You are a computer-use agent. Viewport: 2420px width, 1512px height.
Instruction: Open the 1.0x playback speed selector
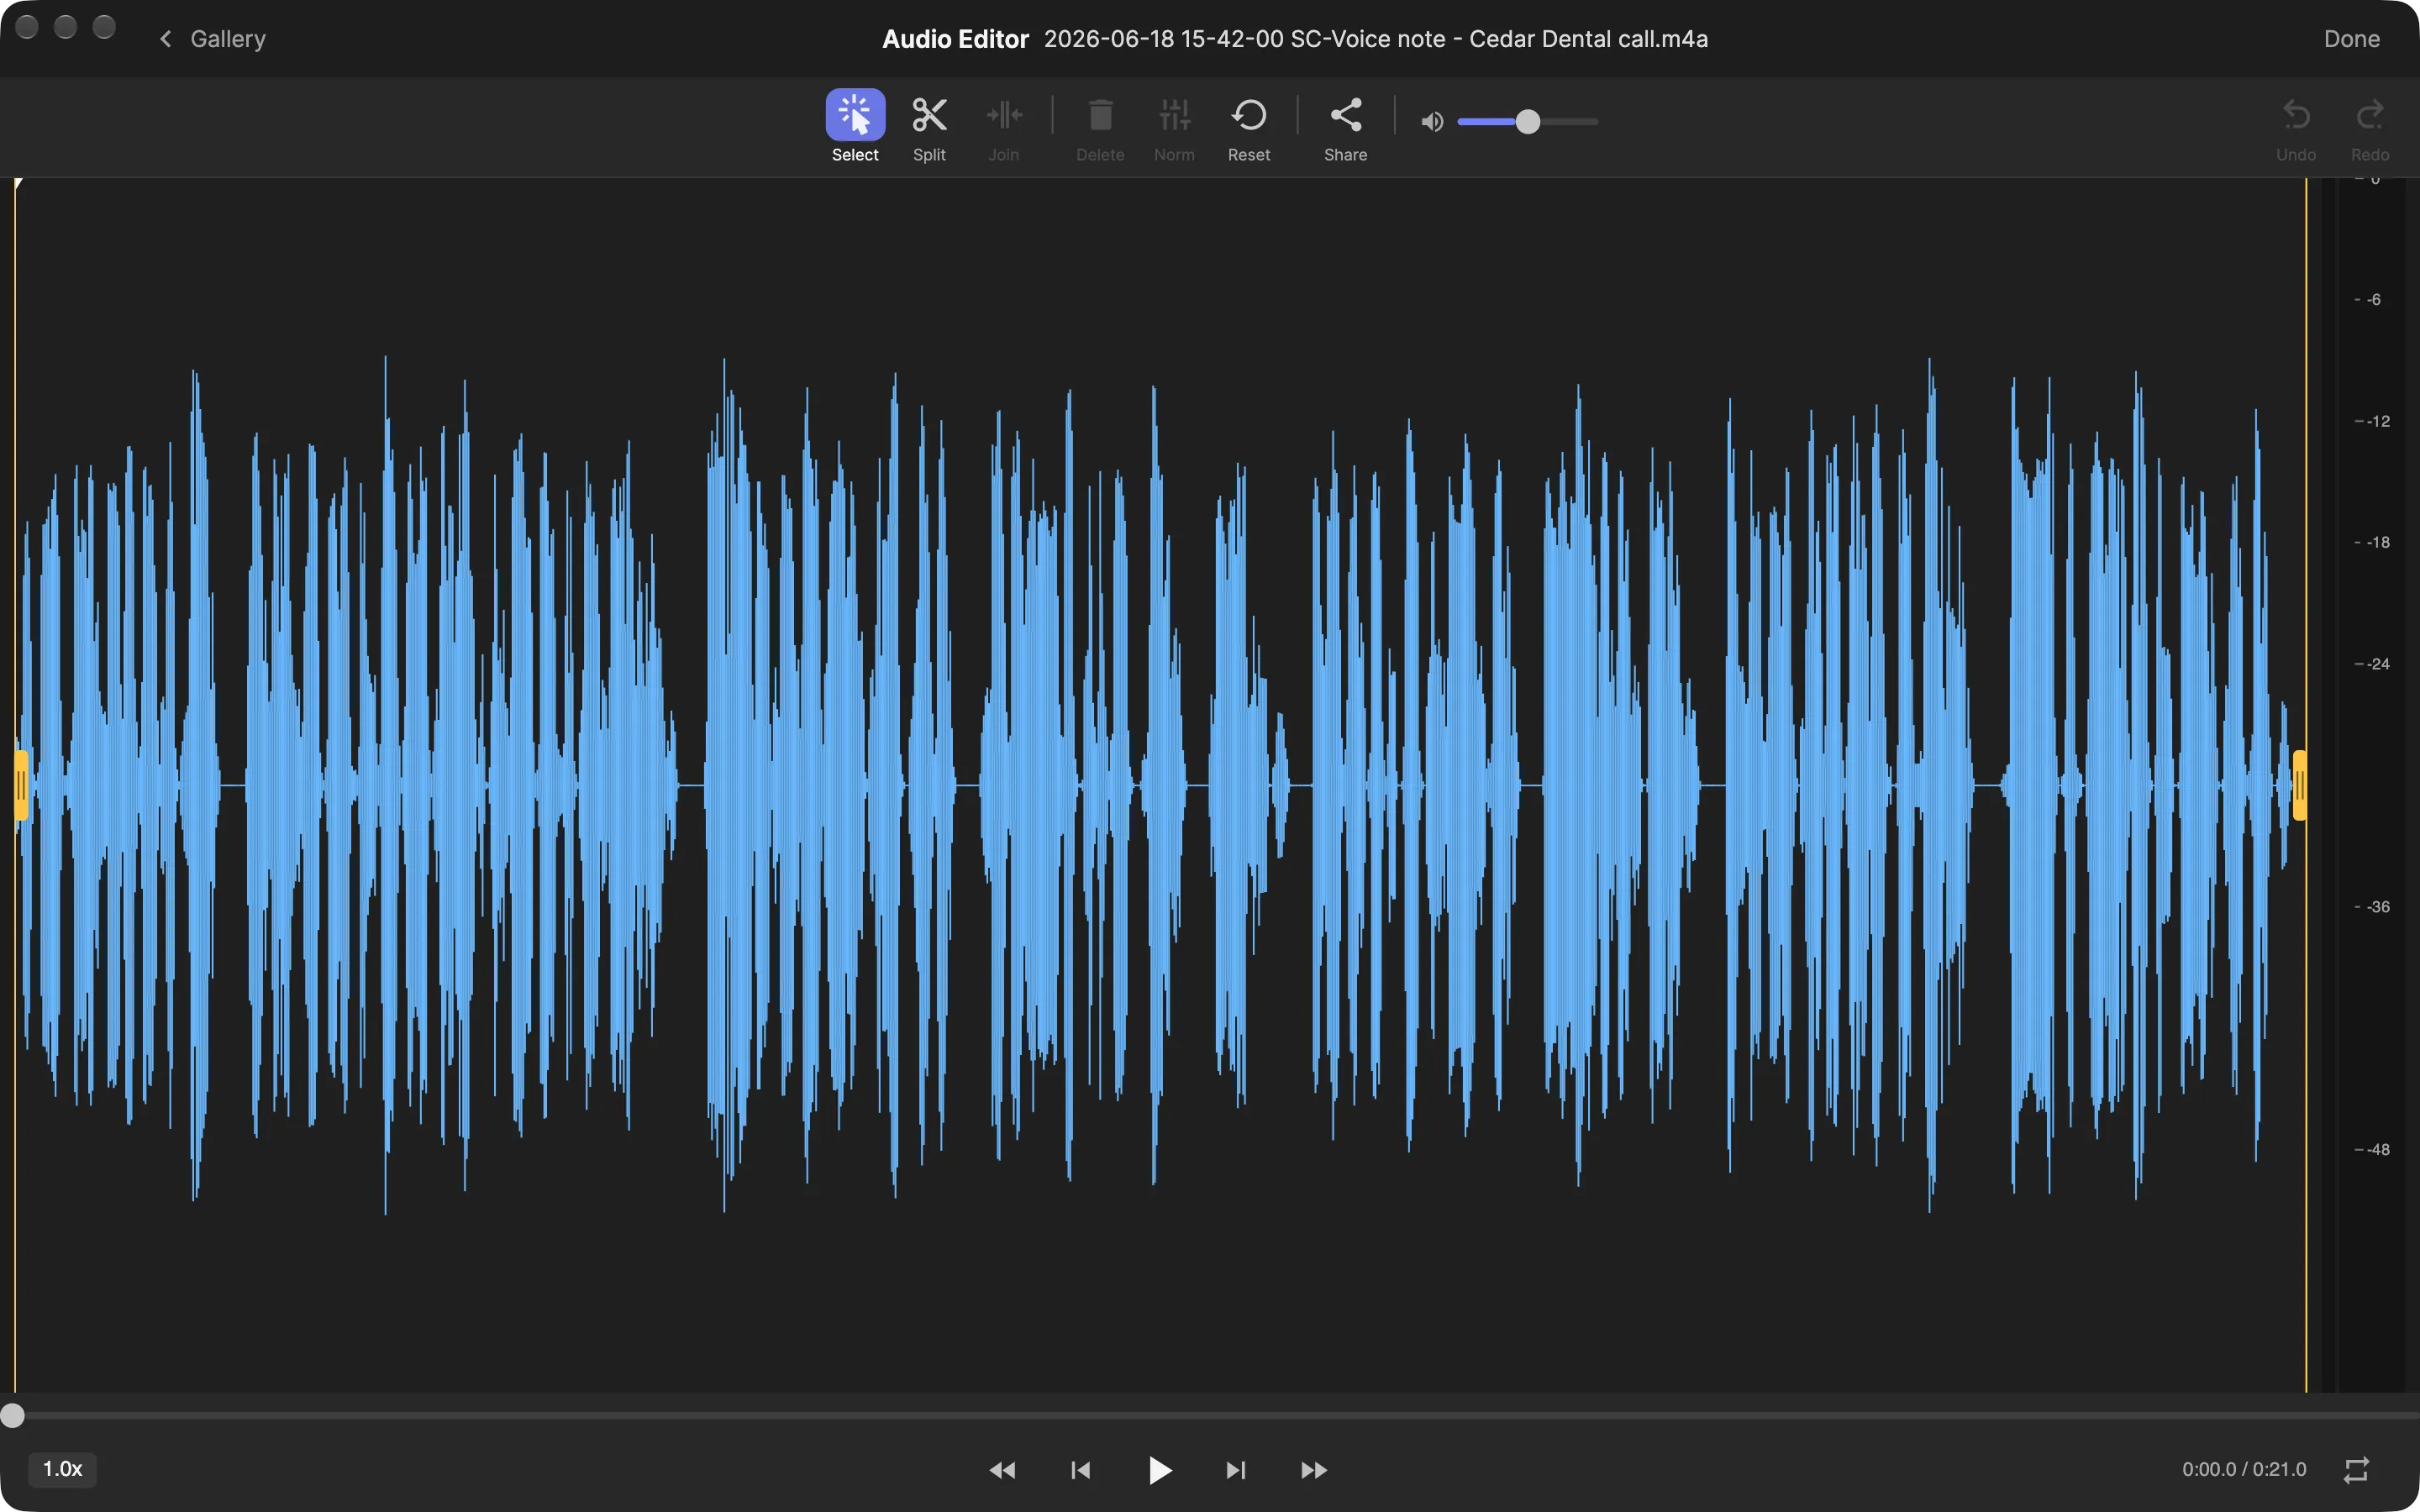pyautogui.click(x=62, y=1469)
